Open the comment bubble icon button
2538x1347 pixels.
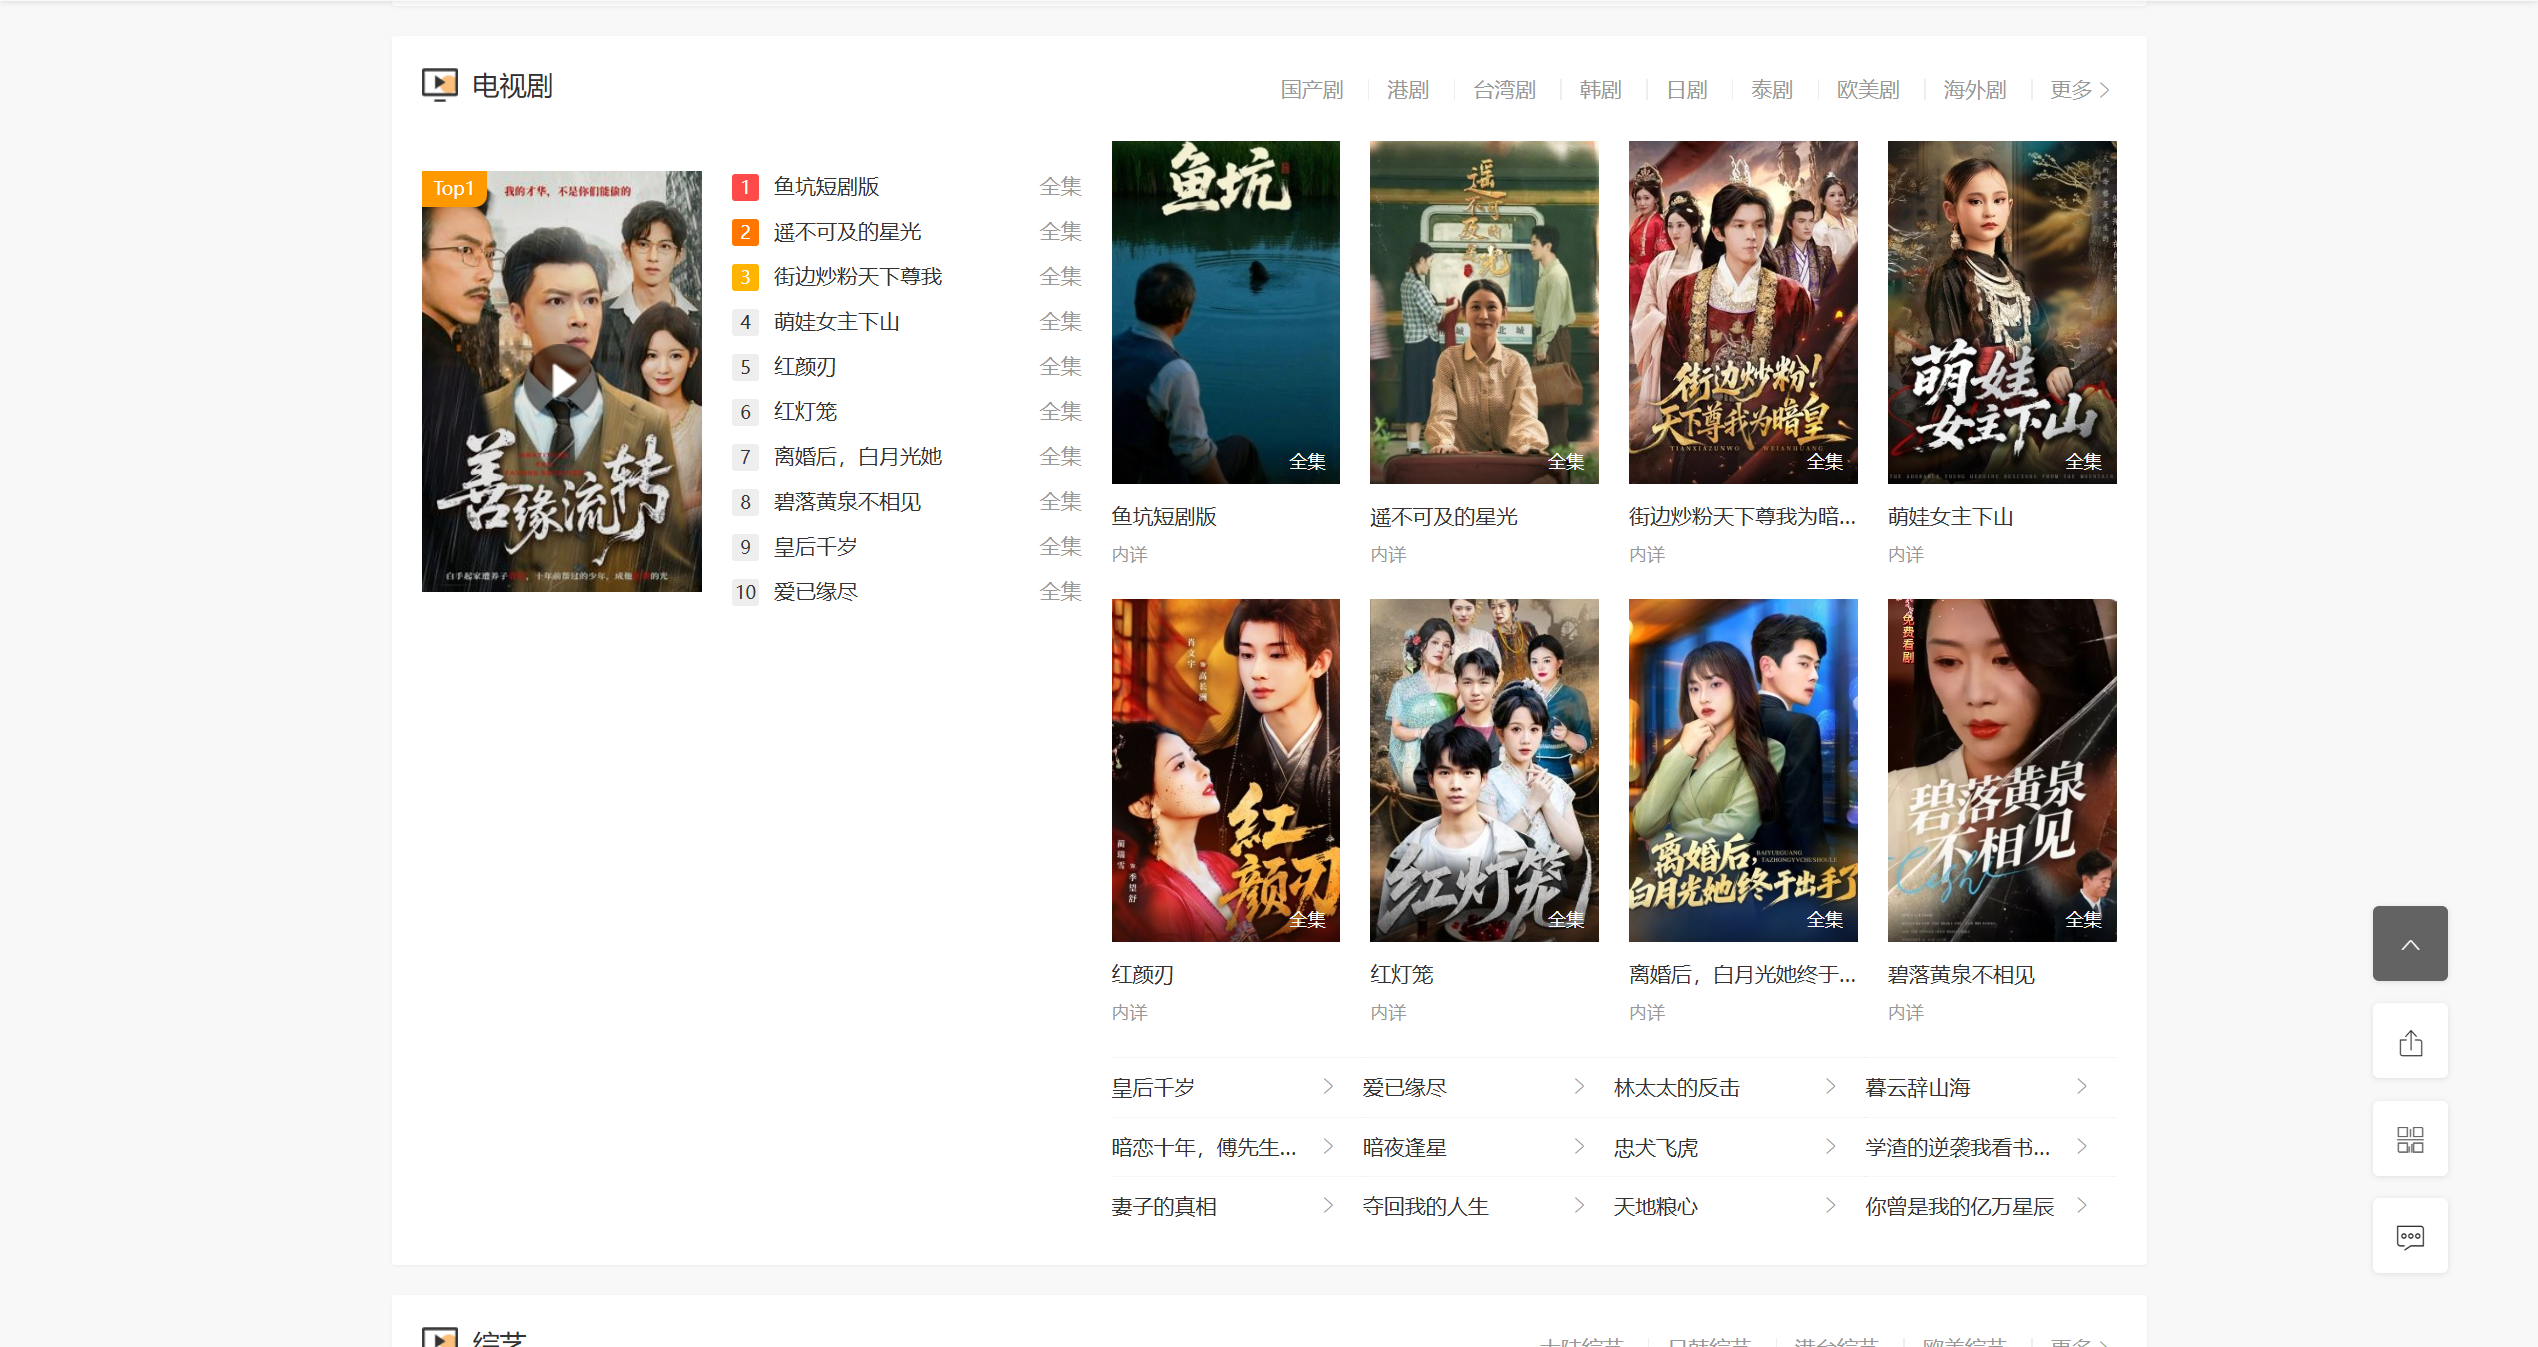pyautogui.click(x=2409, y=1236)
